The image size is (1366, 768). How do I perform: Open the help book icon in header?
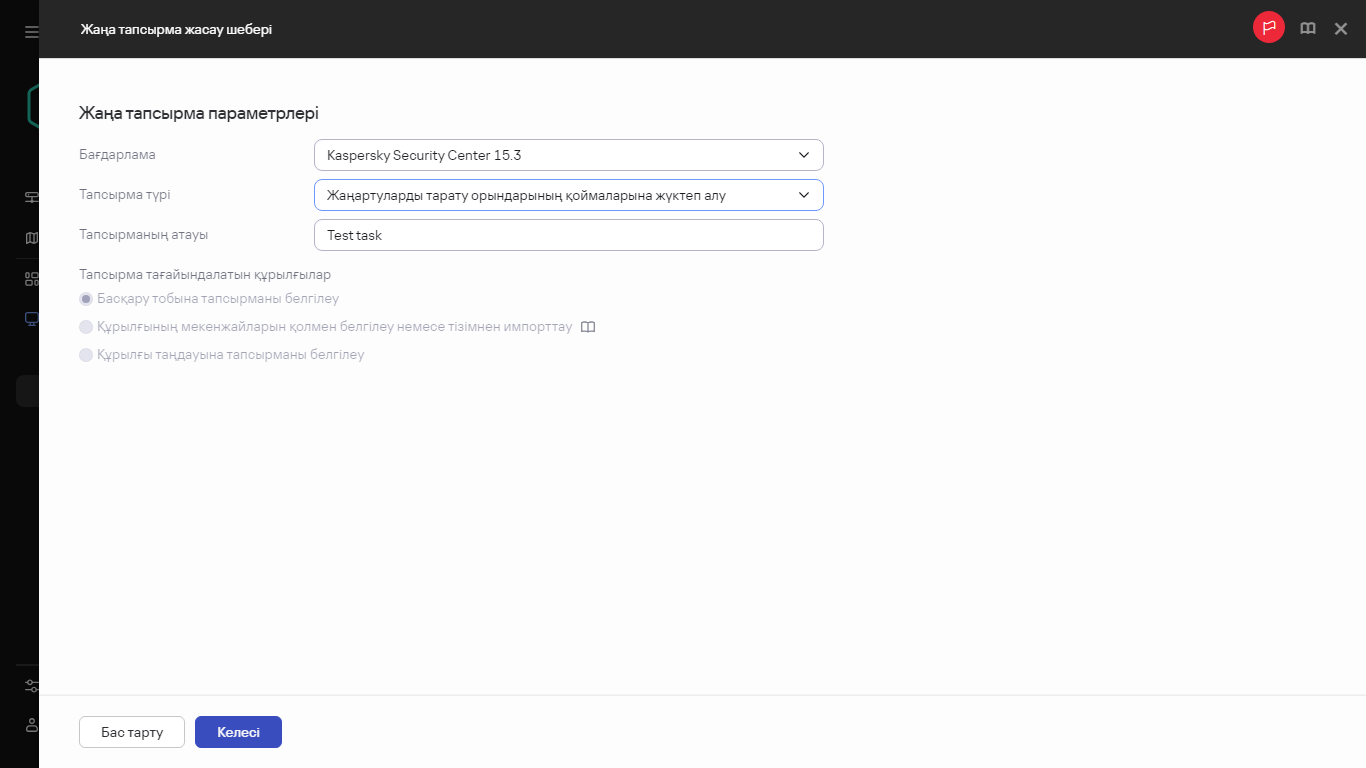click(1307, 29)
